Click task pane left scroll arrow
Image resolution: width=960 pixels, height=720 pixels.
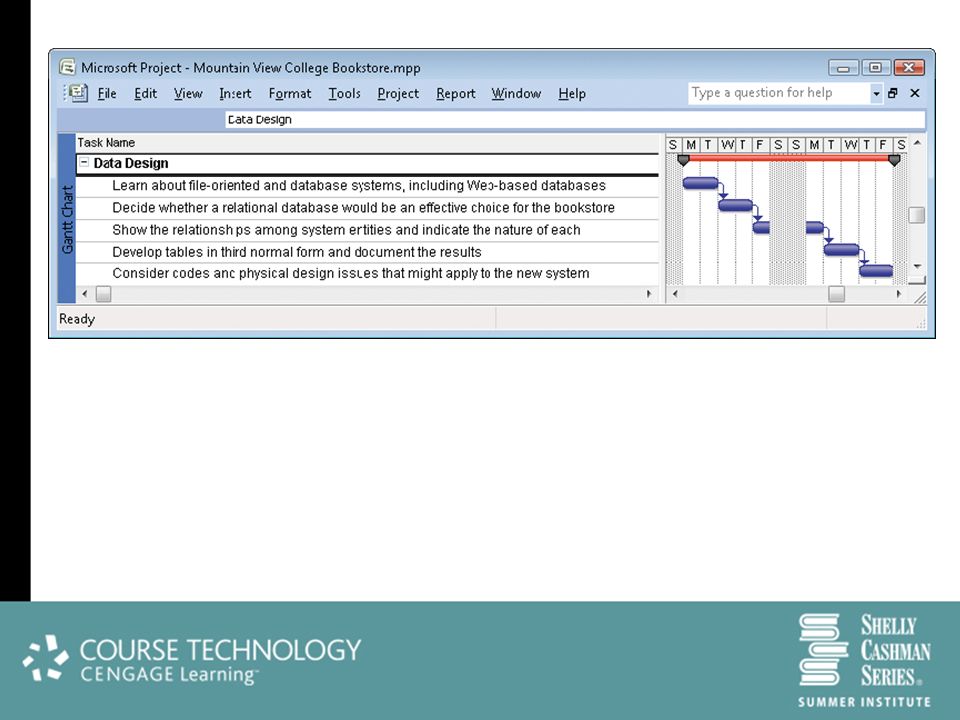pos(84,294)
